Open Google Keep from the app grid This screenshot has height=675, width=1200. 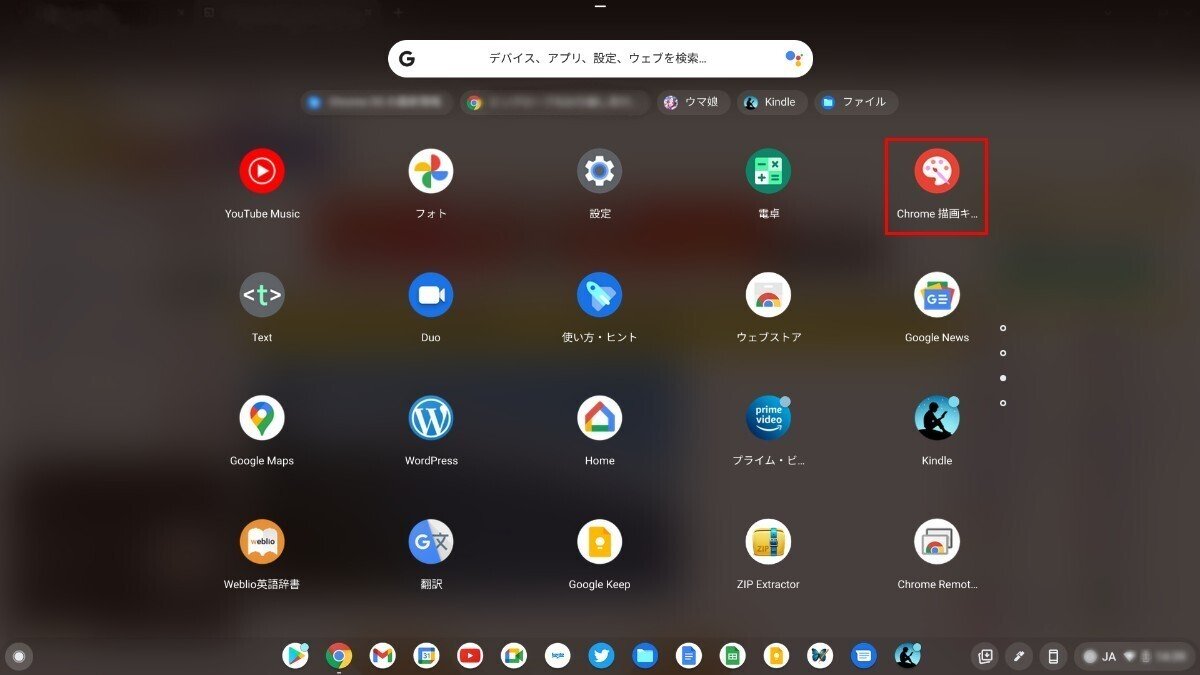600,542
